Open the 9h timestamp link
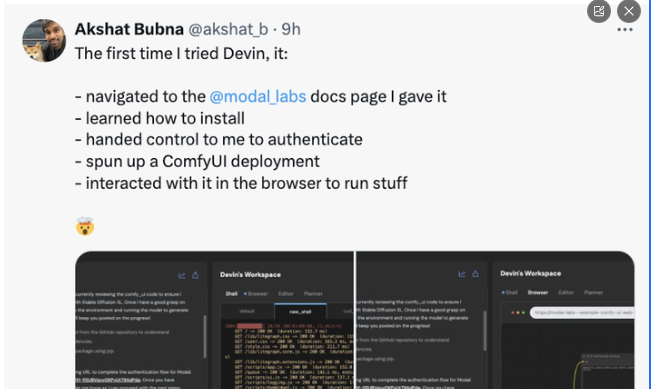The width and height of the screenshot is (658, 389). 291,29
